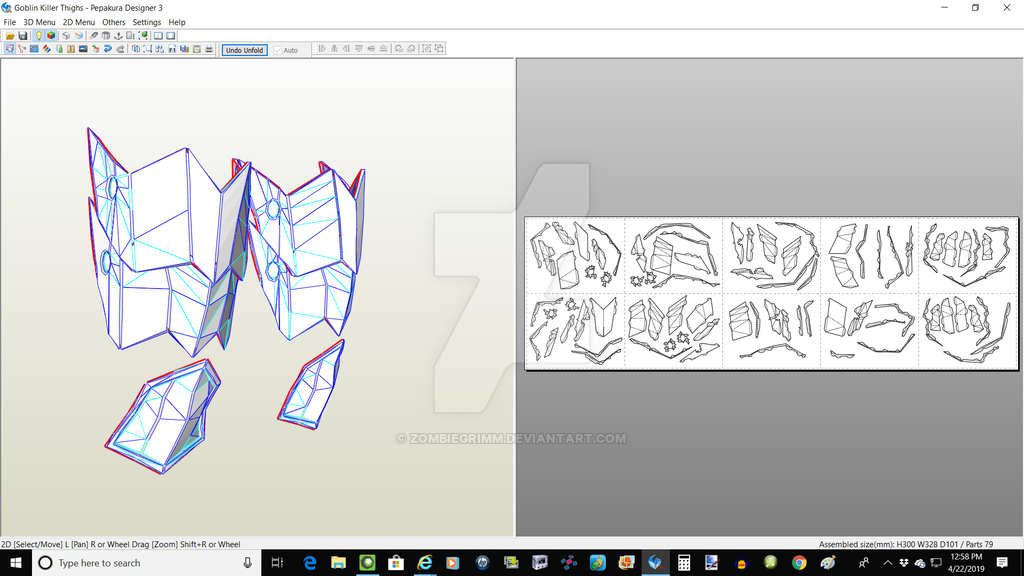This screenshot has width=1024, height=576.
Task: Open the Settings menu
Action: click(147, 22)
